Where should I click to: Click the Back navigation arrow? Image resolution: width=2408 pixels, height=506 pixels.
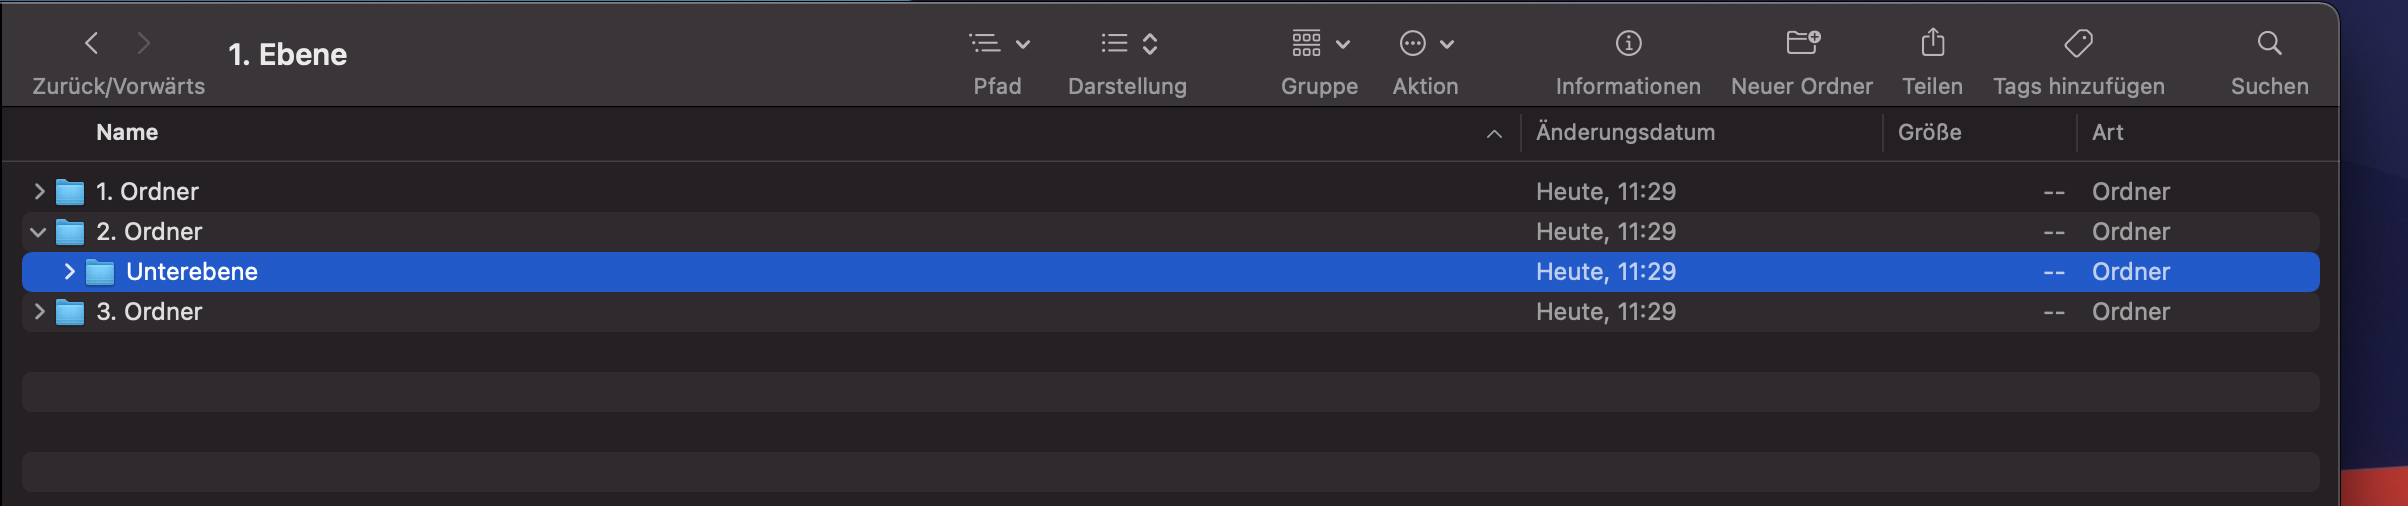pos(91,43)
